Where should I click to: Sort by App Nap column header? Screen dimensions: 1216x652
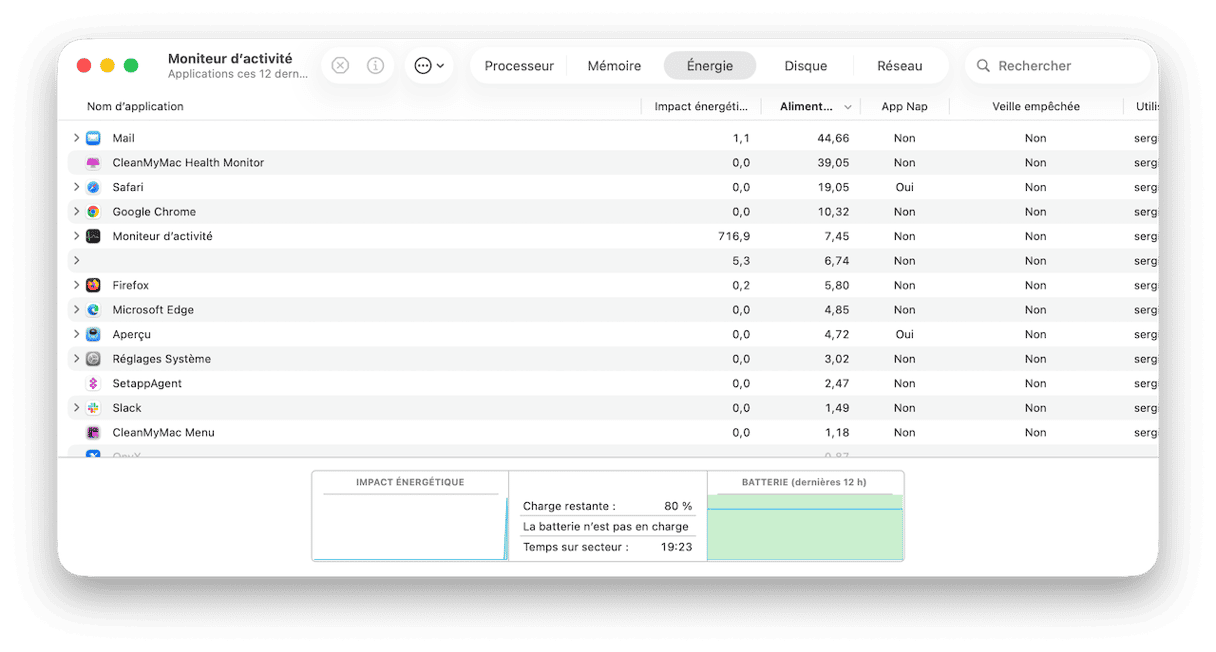904,107
